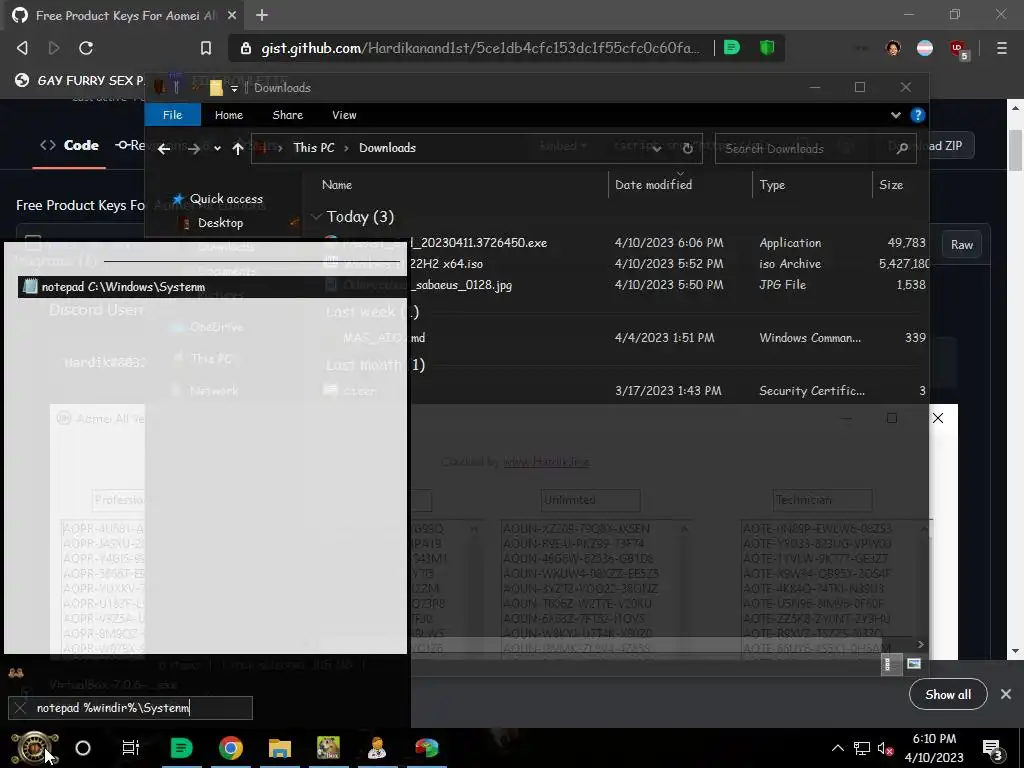
Task: Open the Explorer address history dropdown
Action: click(656, 148)
